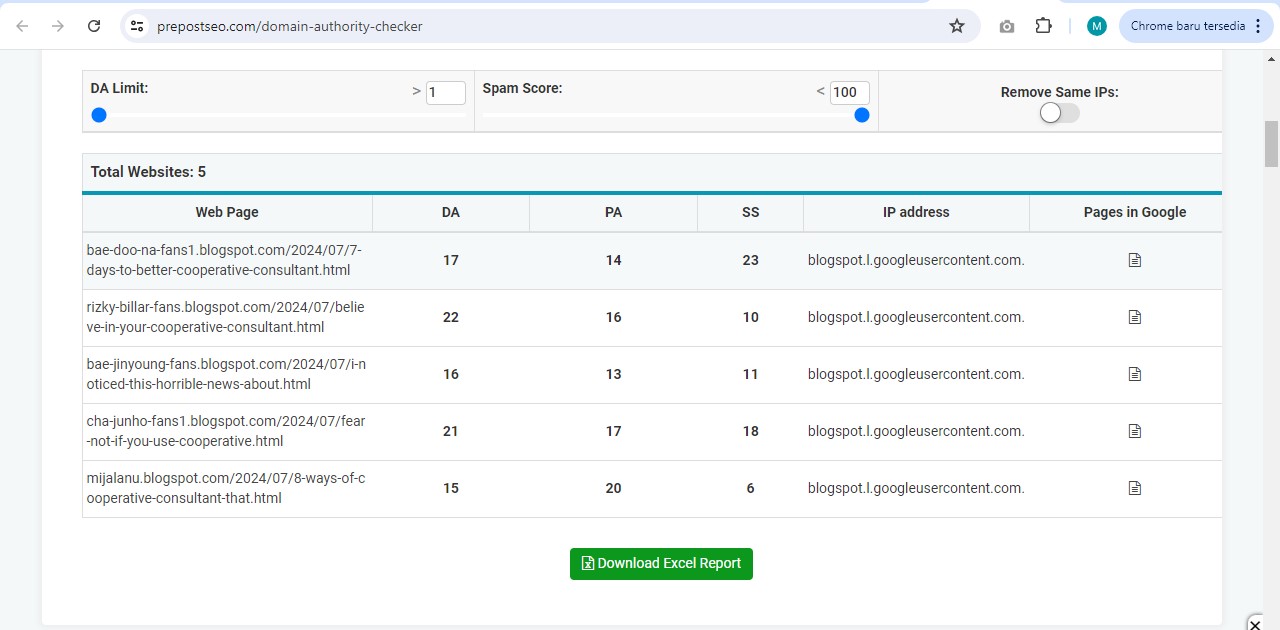Open Pages in Google icon for cha-junho-fans1 row
Viewport: 1280px width, 630px height.
pos(1134,431)
